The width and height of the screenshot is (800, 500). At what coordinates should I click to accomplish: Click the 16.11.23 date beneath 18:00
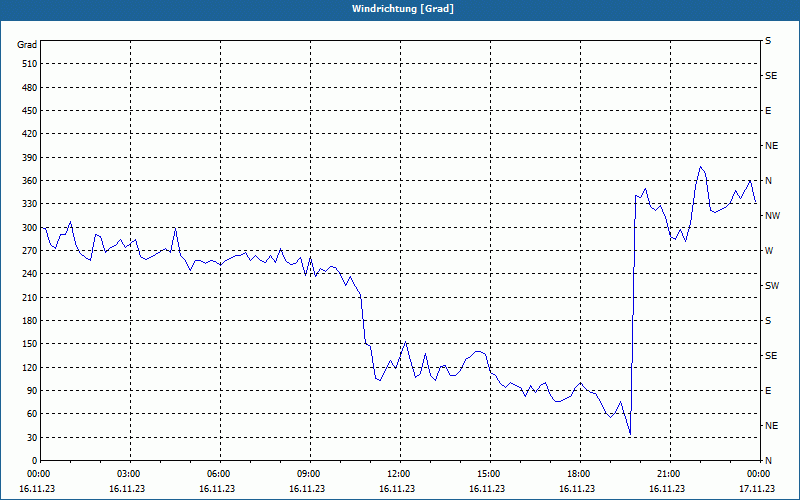[577, 488]
